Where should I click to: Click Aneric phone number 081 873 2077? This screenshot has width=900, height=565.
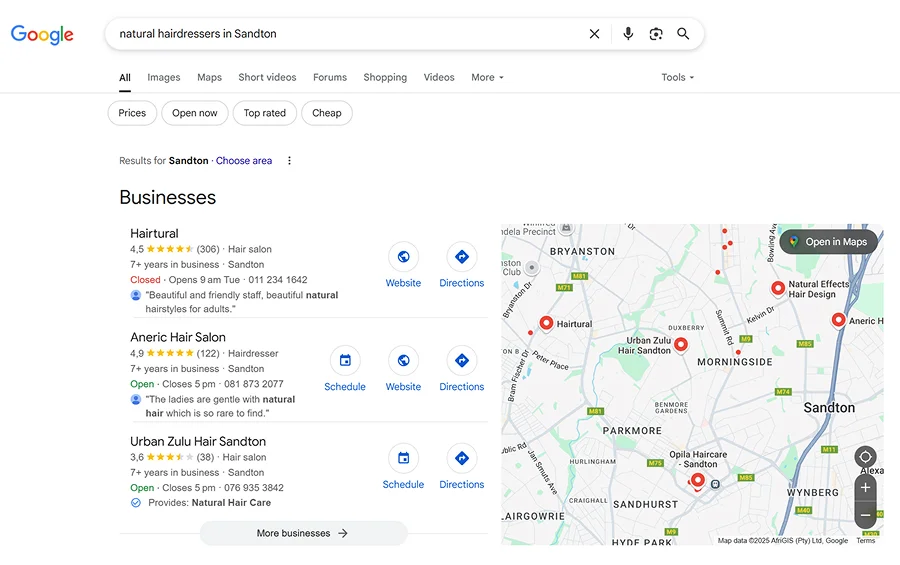tap(254, 384)
